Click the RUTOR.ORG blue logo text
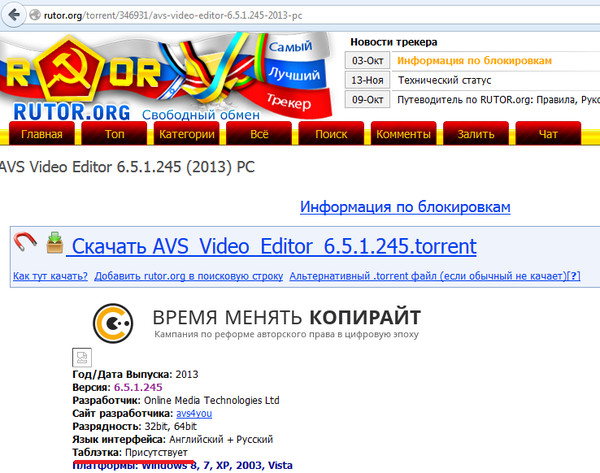This screenshot has width=600, height=473. point(72,113)
